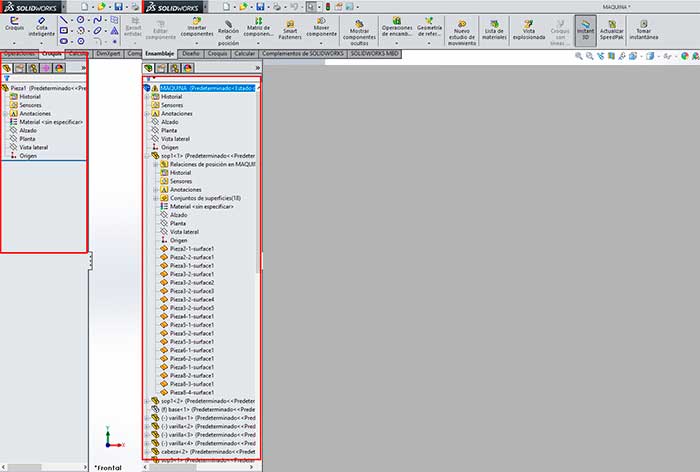
Task: Click the traffic-light Rebuild icon
Action: (x=328, y=7)
